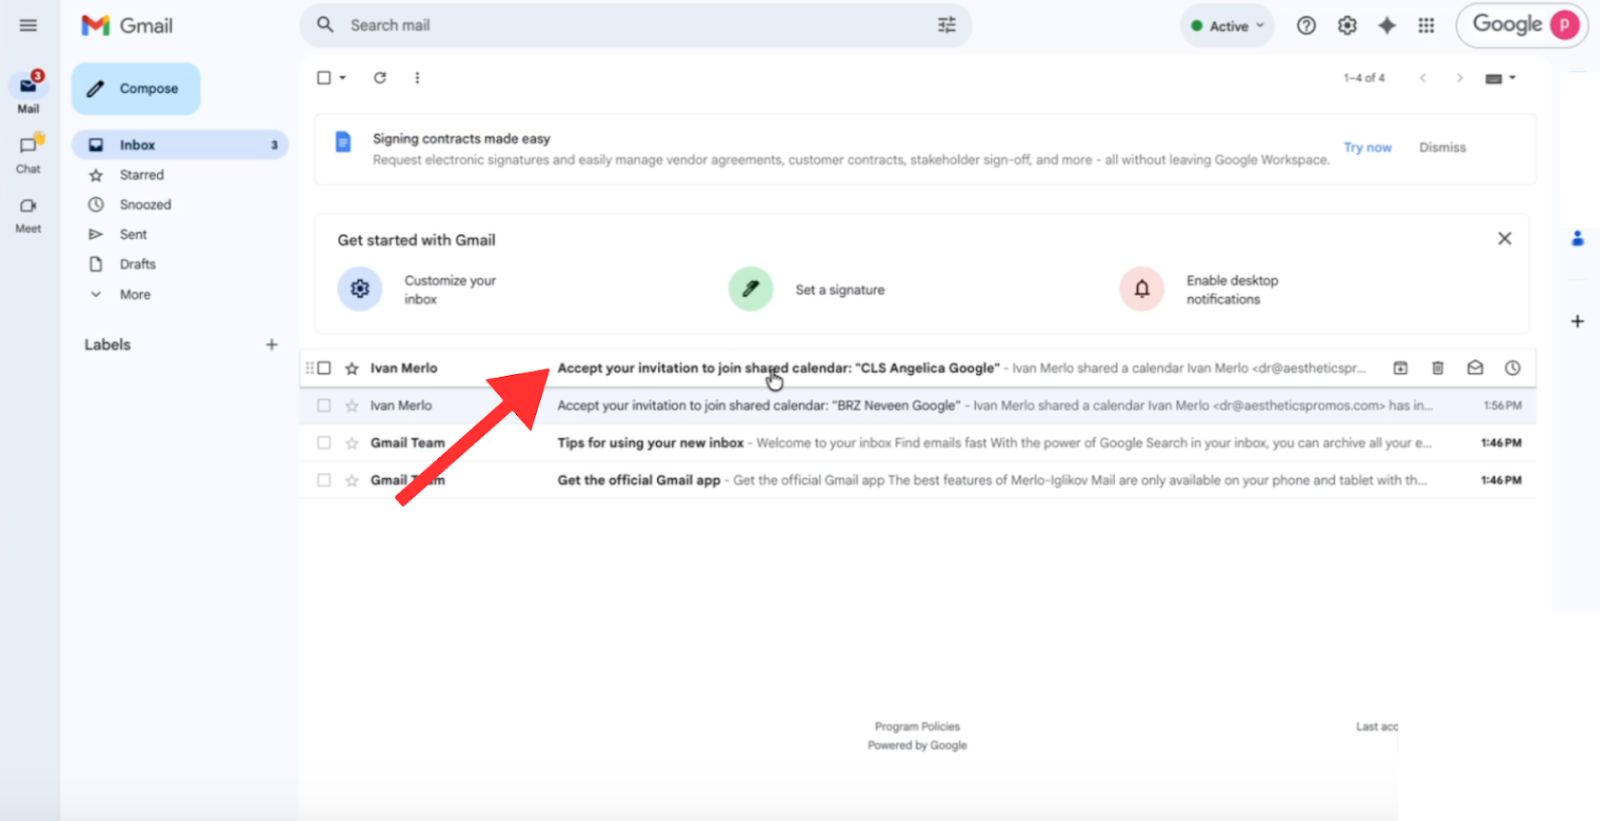Star the Tips for using inbox email
Image resolution: width=1600 pixels, height=821 pixels.
pyautogui.click(x=352, y=443)
